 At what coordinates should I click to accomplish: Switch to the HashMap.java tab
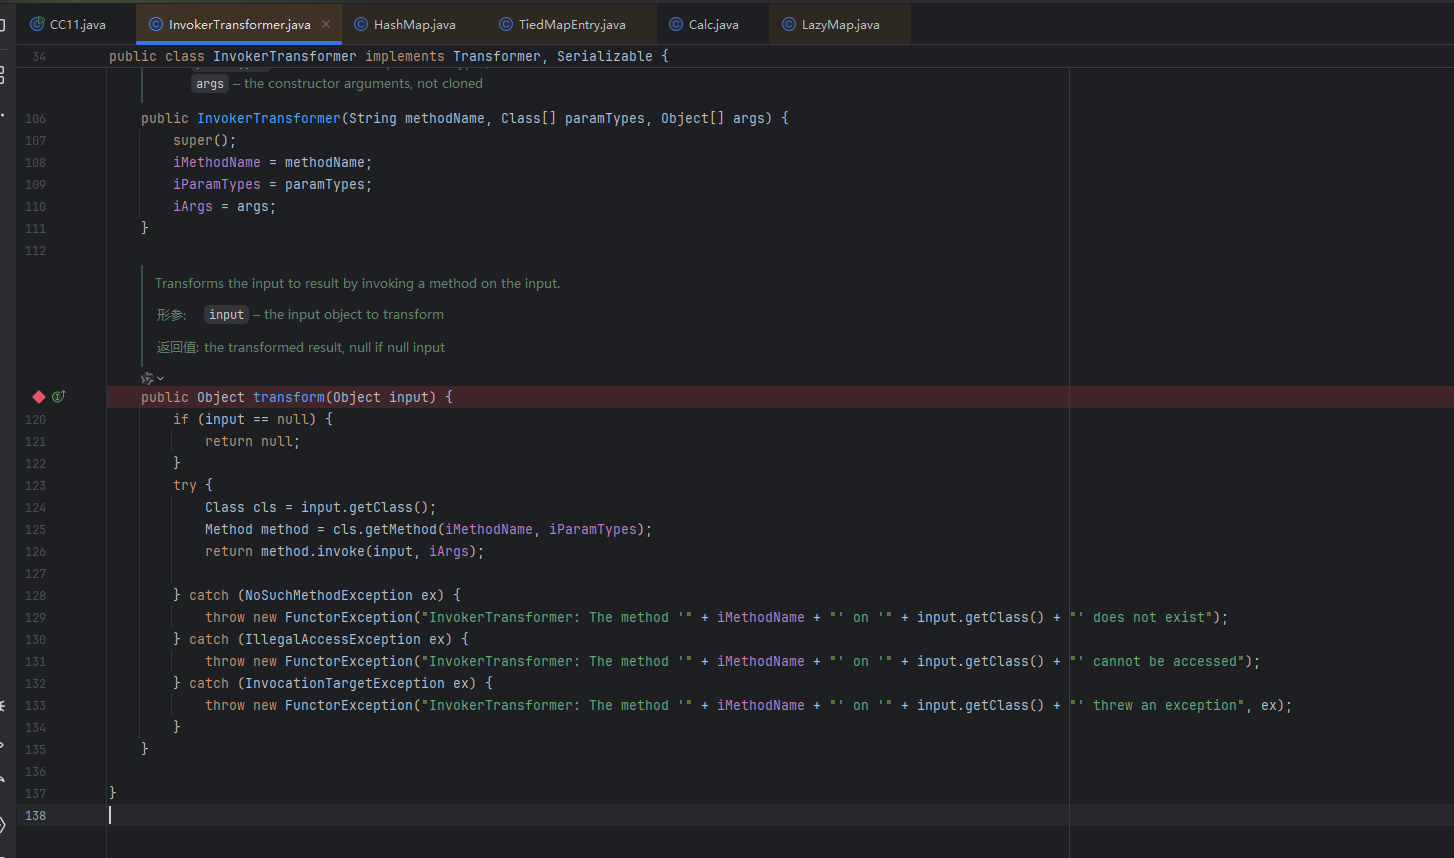[x=414, y=24]
